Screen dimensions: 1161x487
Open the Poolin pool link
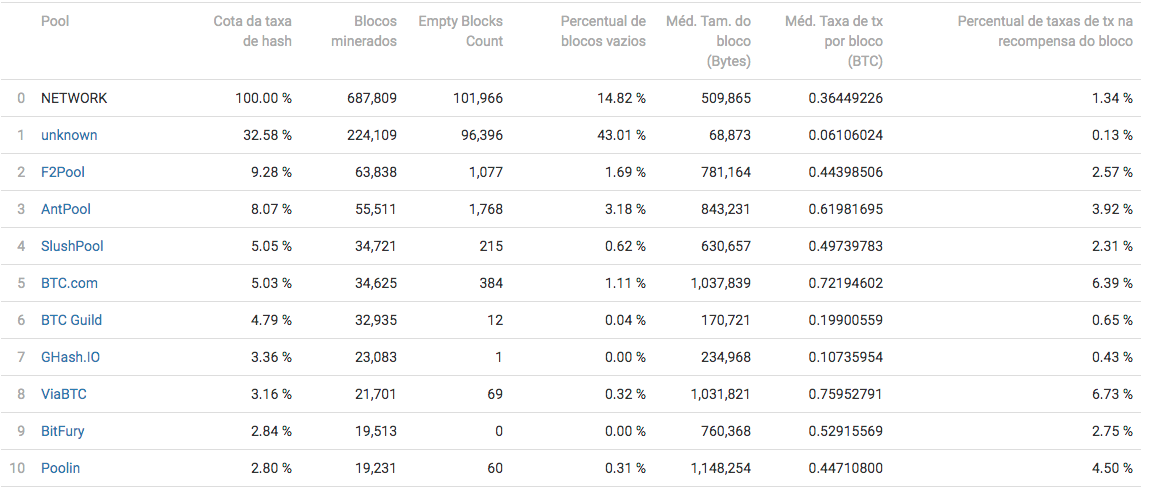(x=61, y=468)
